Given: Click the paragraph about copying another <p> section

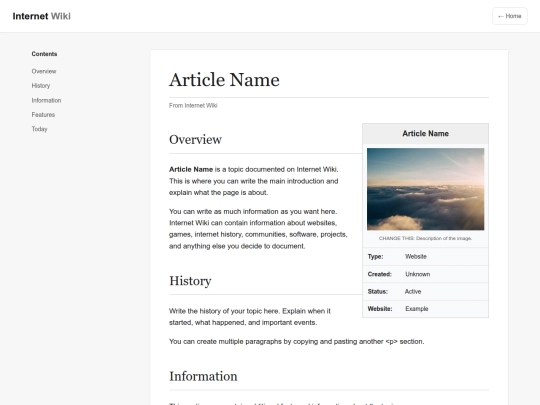Looking at the screenshot, I should [x=297, y=341].
